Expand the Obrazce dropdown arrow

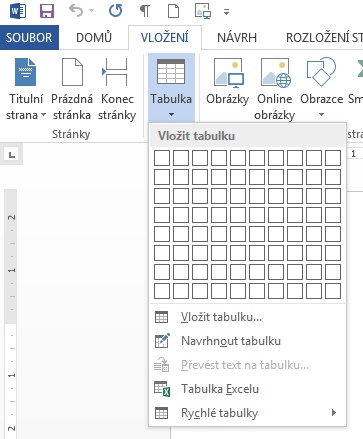[321, 114]
